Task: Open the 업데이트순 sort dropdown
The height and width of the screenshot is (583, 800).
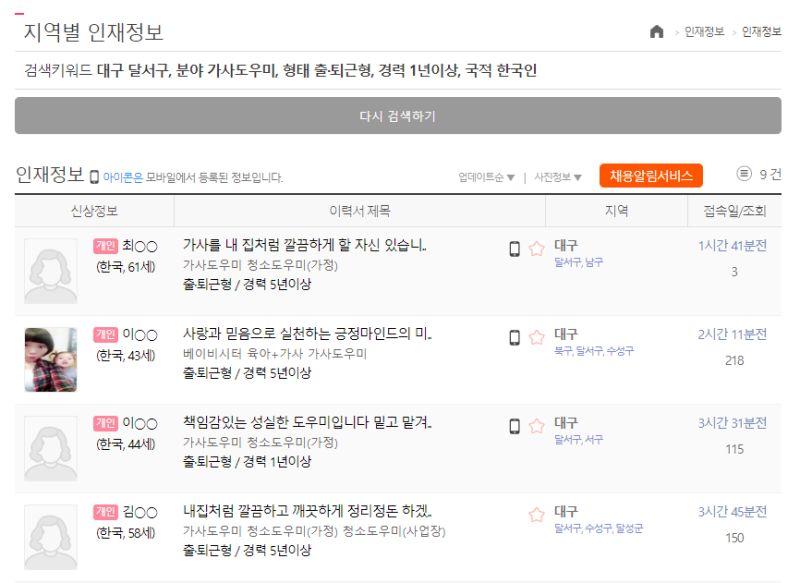Action: [x=486, y=177]
